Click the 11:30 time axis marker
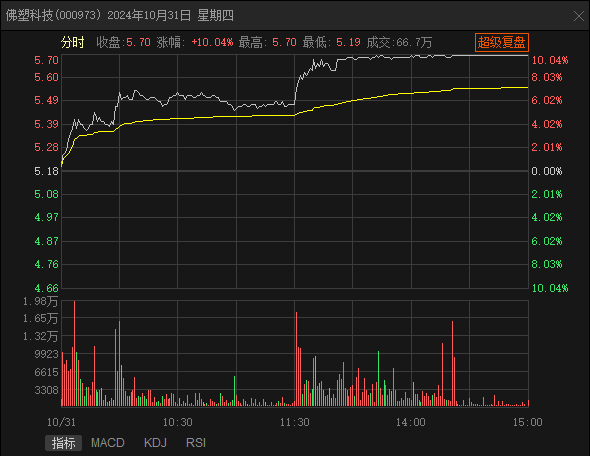Image resolution: width=590 pixels, height=456 pixels. pyautogui.click(x=295, y=422)
